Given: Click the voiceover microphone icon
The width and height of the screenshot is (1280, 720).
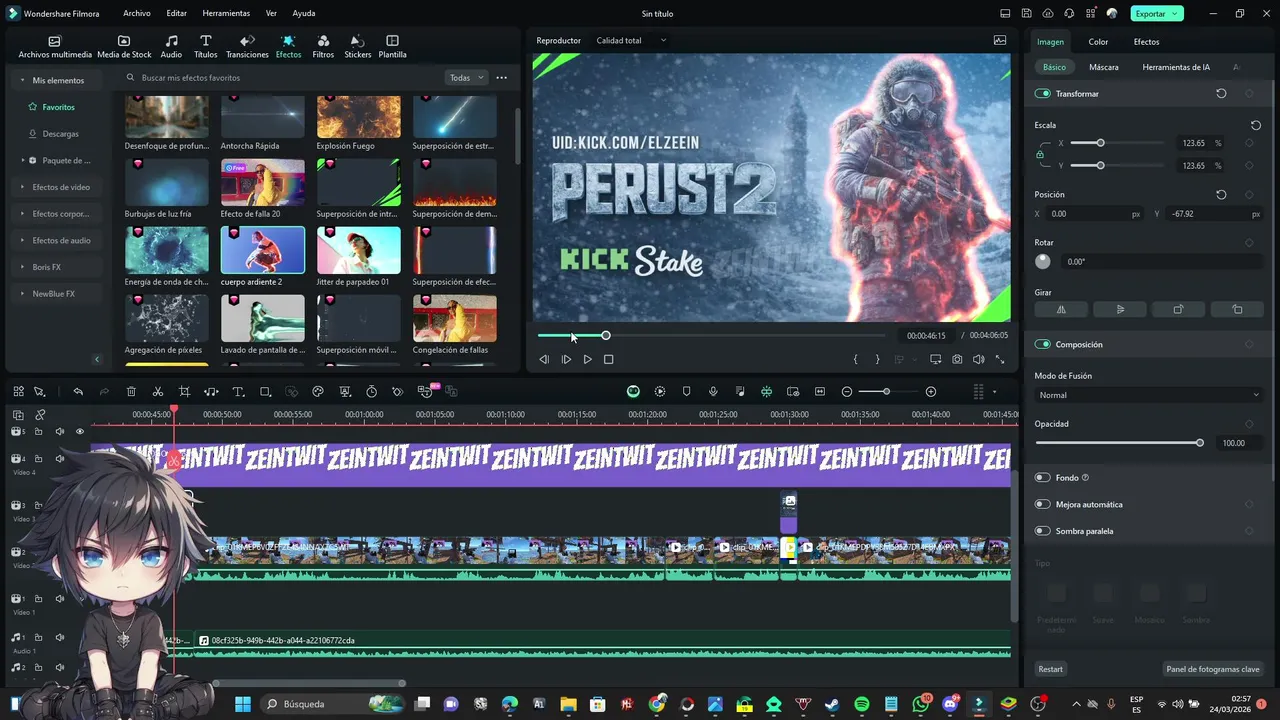Looking at the screenshot, I should pos(713,392).
